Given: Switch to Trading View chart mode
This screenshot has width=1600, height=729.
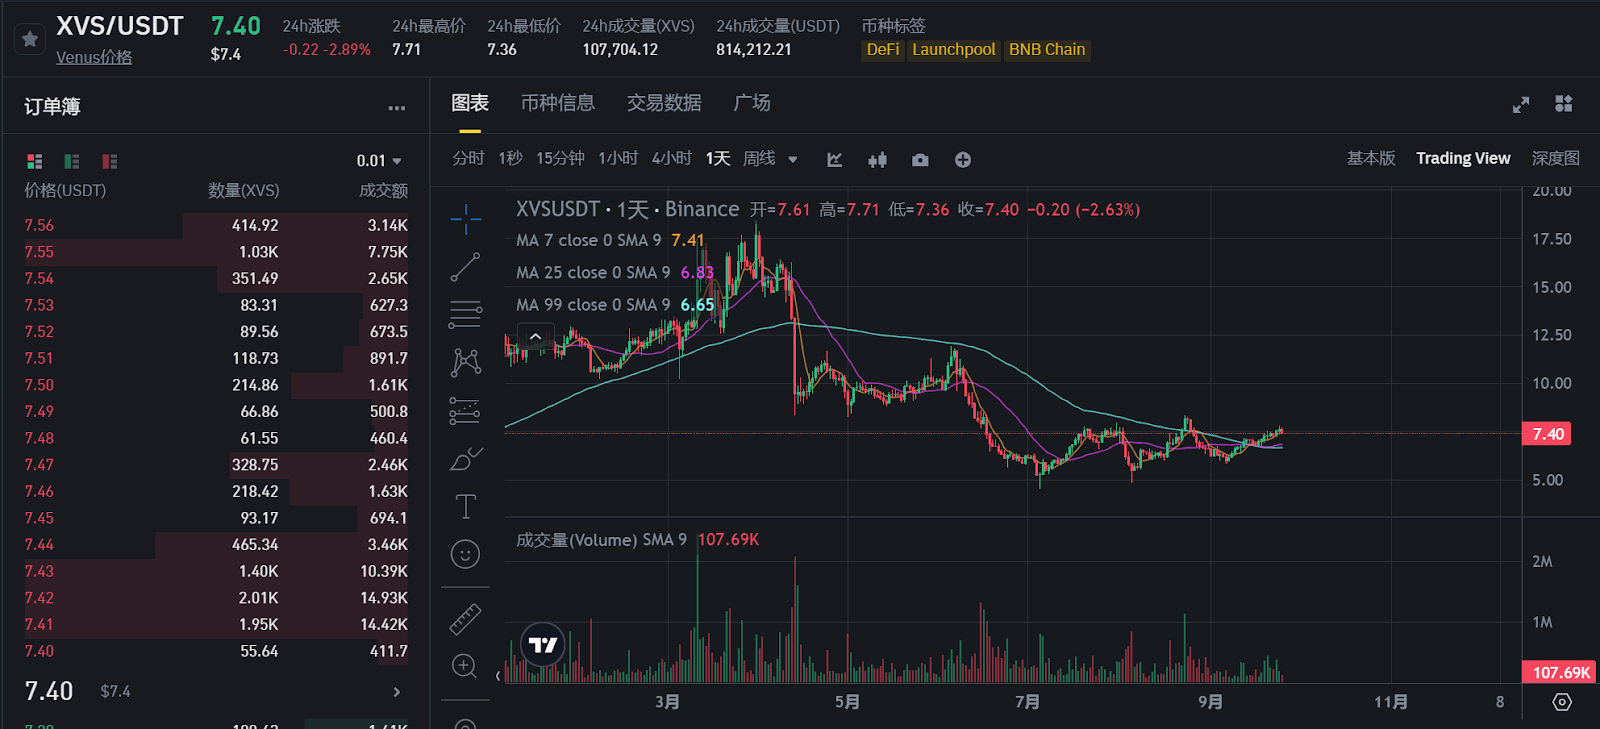Looking at the screenshot, I should (x=1463, y=158).
